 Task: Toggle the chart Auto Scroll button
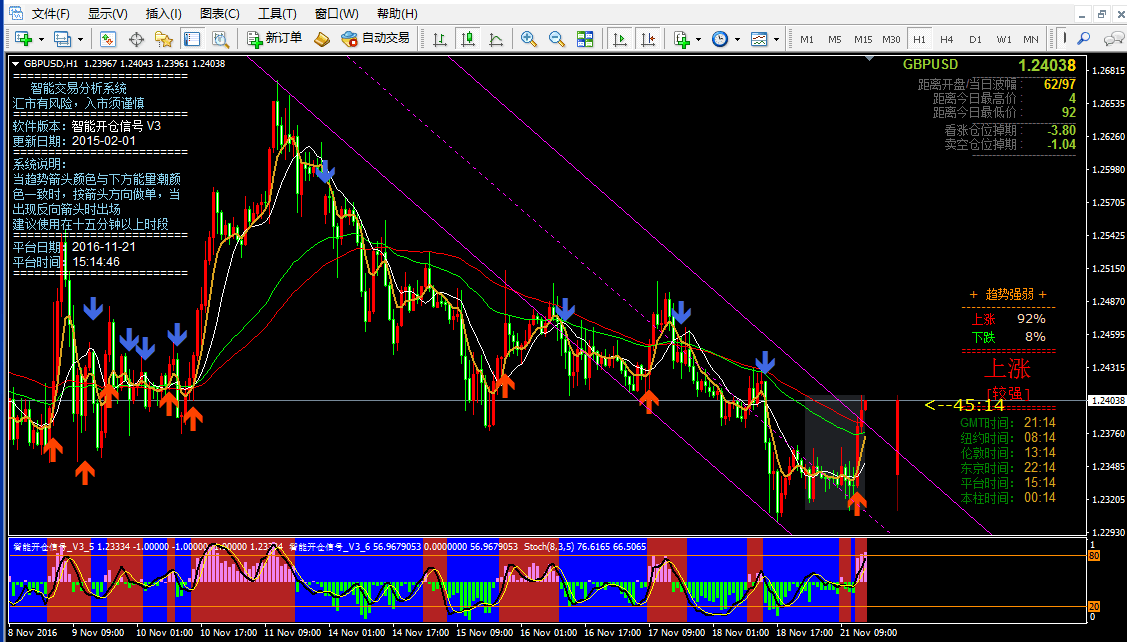(620, 39)
